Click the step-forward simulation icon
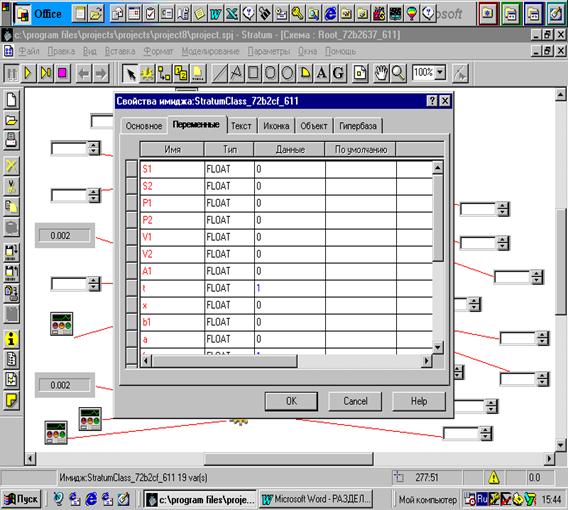568x510 pixels. click(x=46, y=74)
